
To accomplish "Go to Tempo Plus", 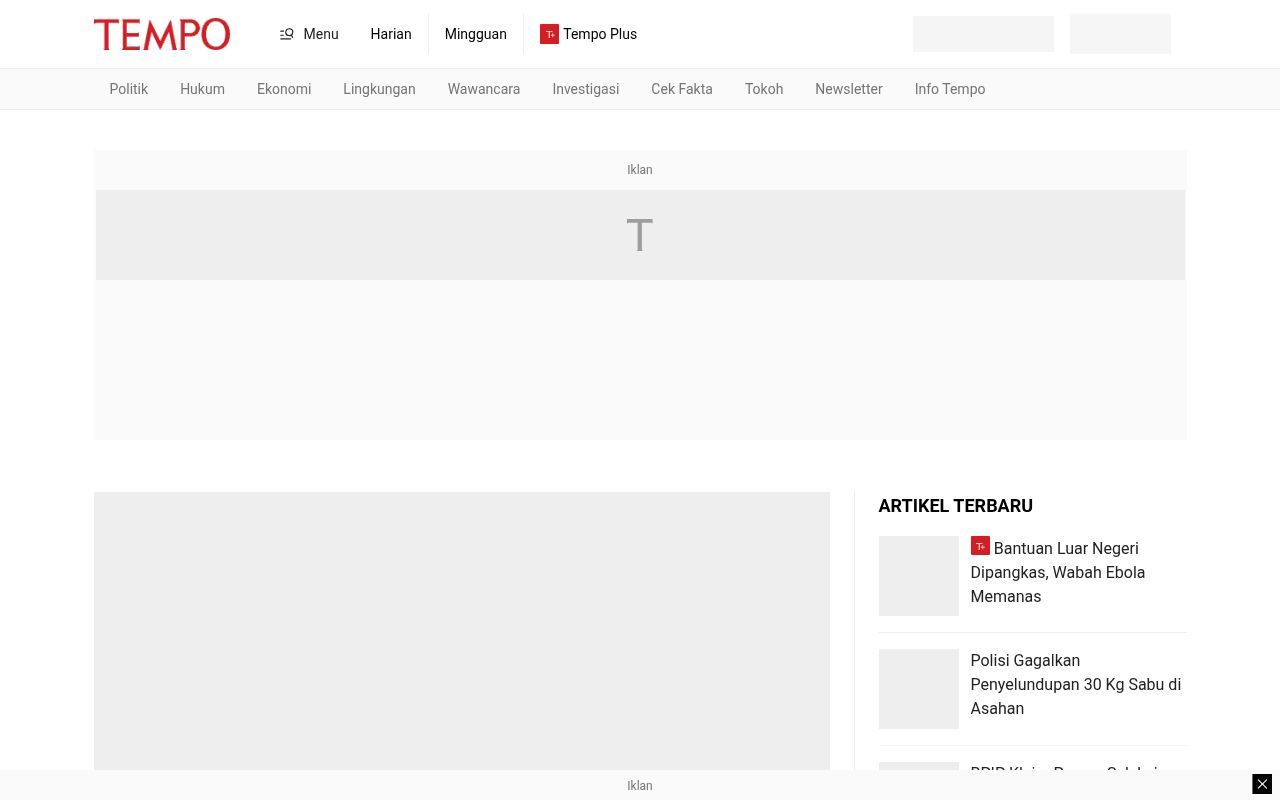I will point(600,34).
